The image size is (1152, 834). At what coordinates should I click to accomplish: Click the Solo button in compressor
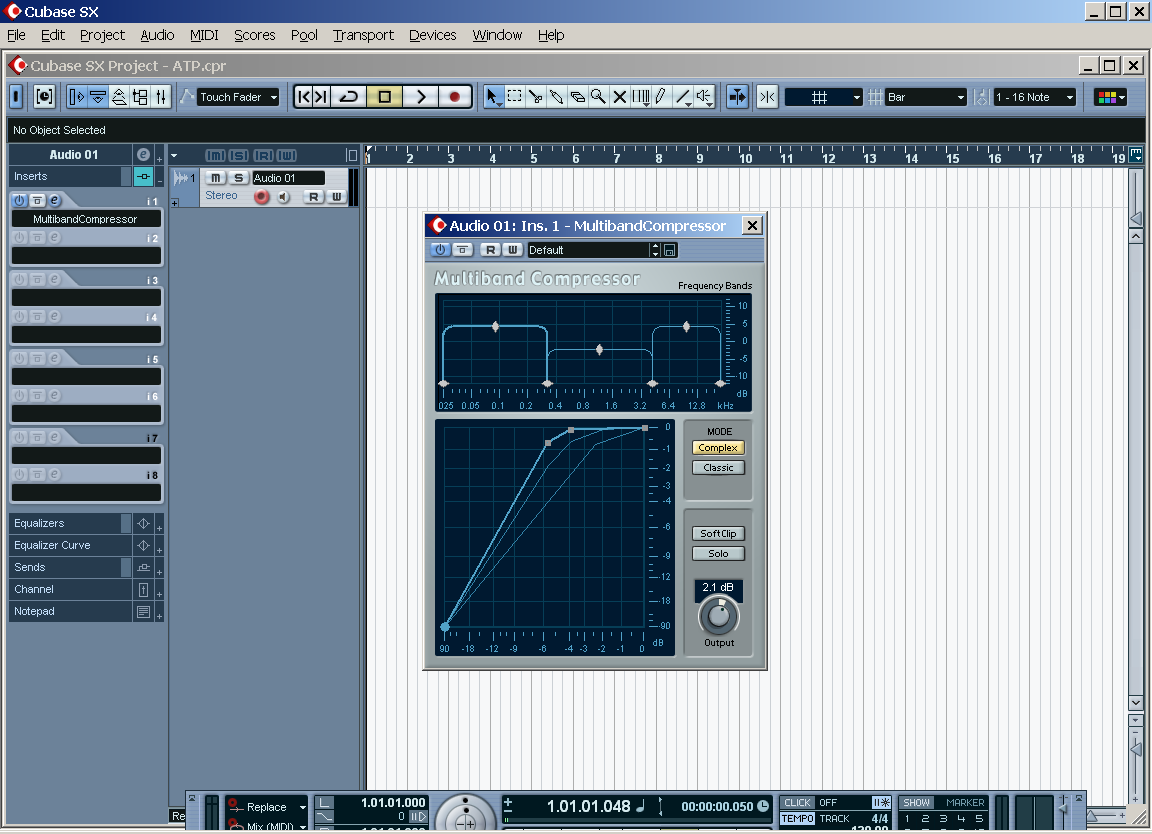(718, 553)
